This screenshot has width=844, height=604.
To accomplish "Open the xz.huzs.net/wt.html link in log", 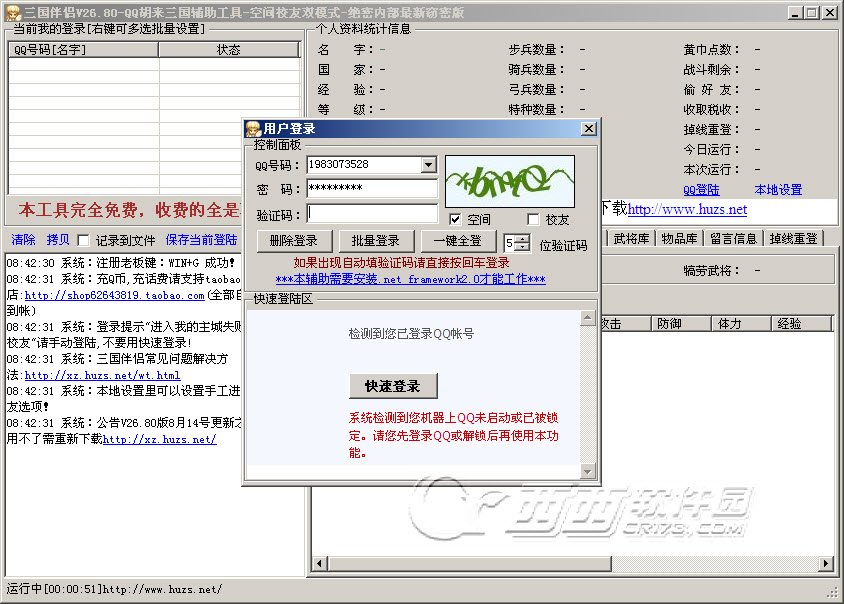I will [102, 375].
